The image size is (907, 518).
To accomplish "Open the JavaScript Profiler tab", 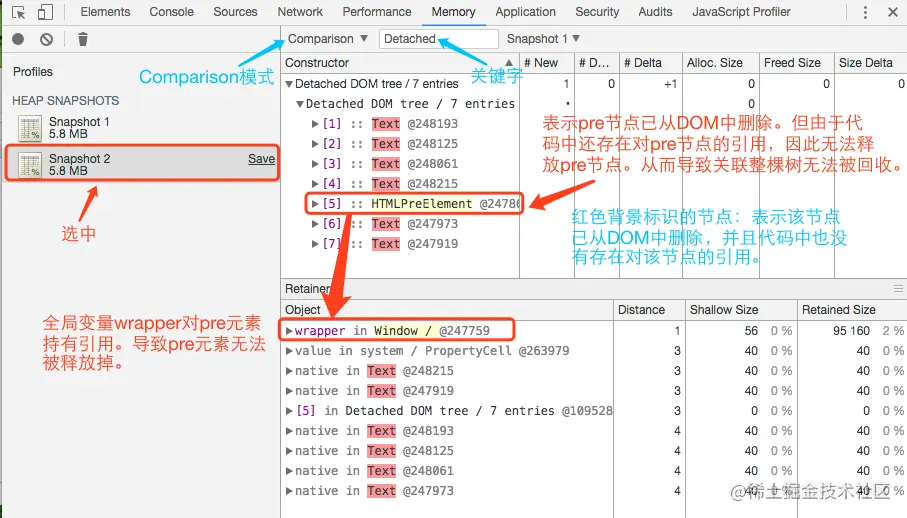I will click(x=741, y=12).
